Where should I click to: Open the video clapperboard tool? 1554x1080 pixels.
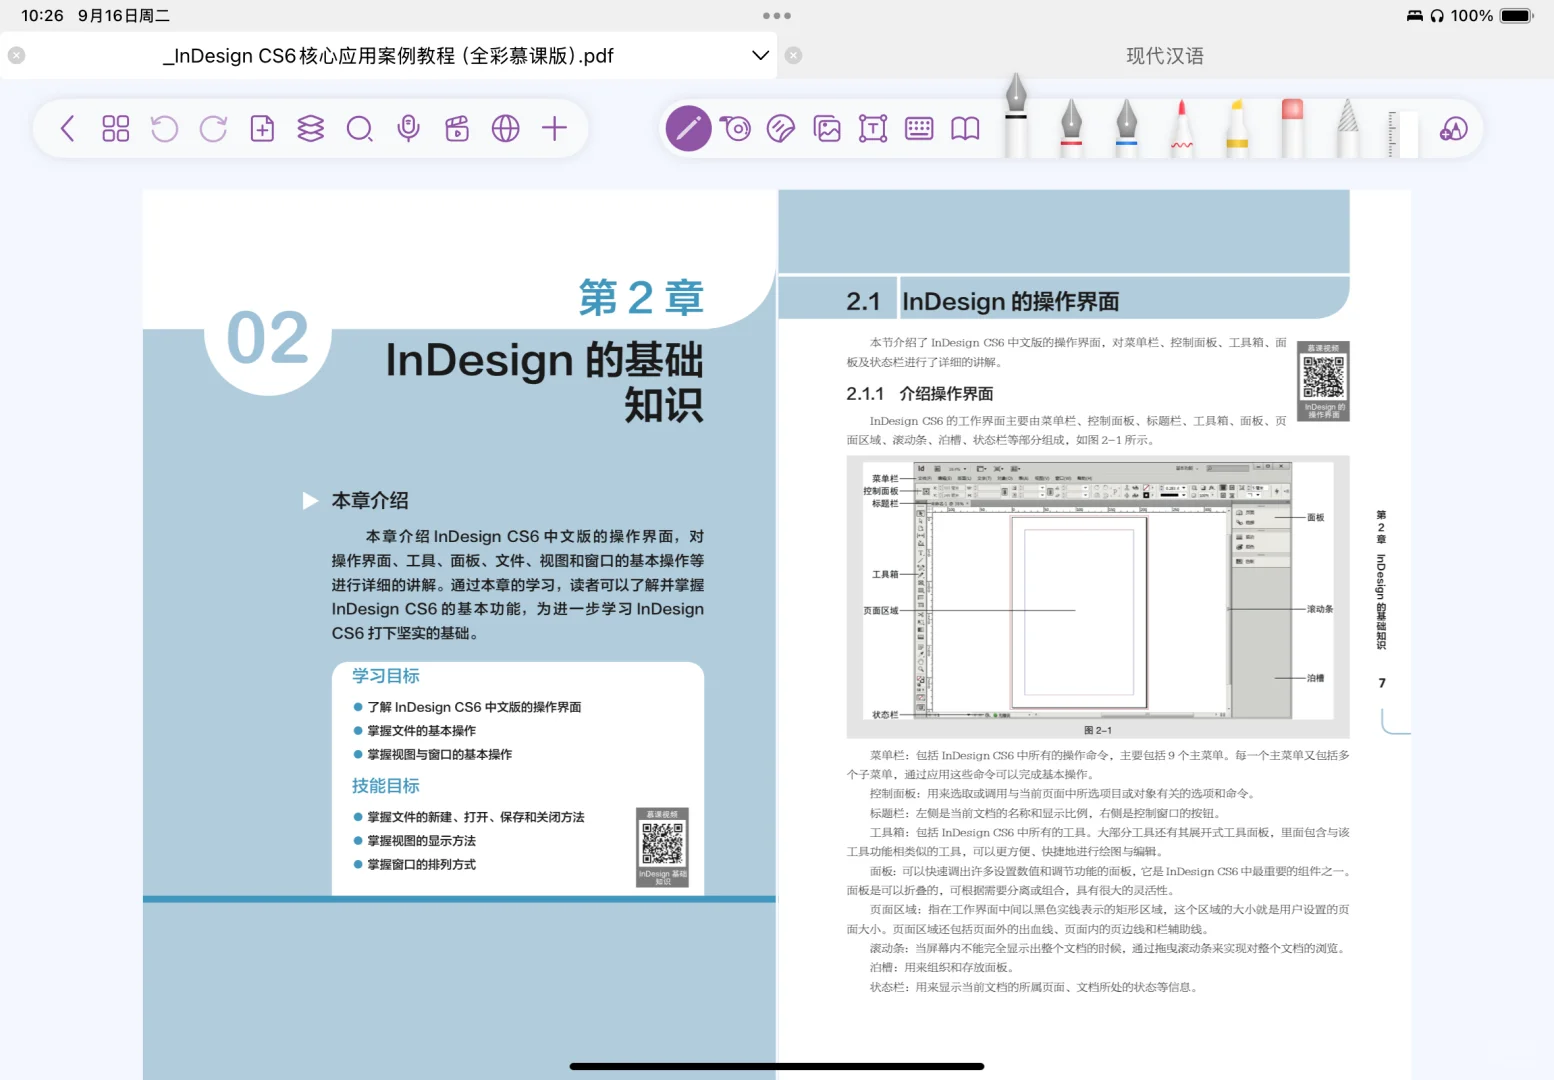(x=457, y=128)
